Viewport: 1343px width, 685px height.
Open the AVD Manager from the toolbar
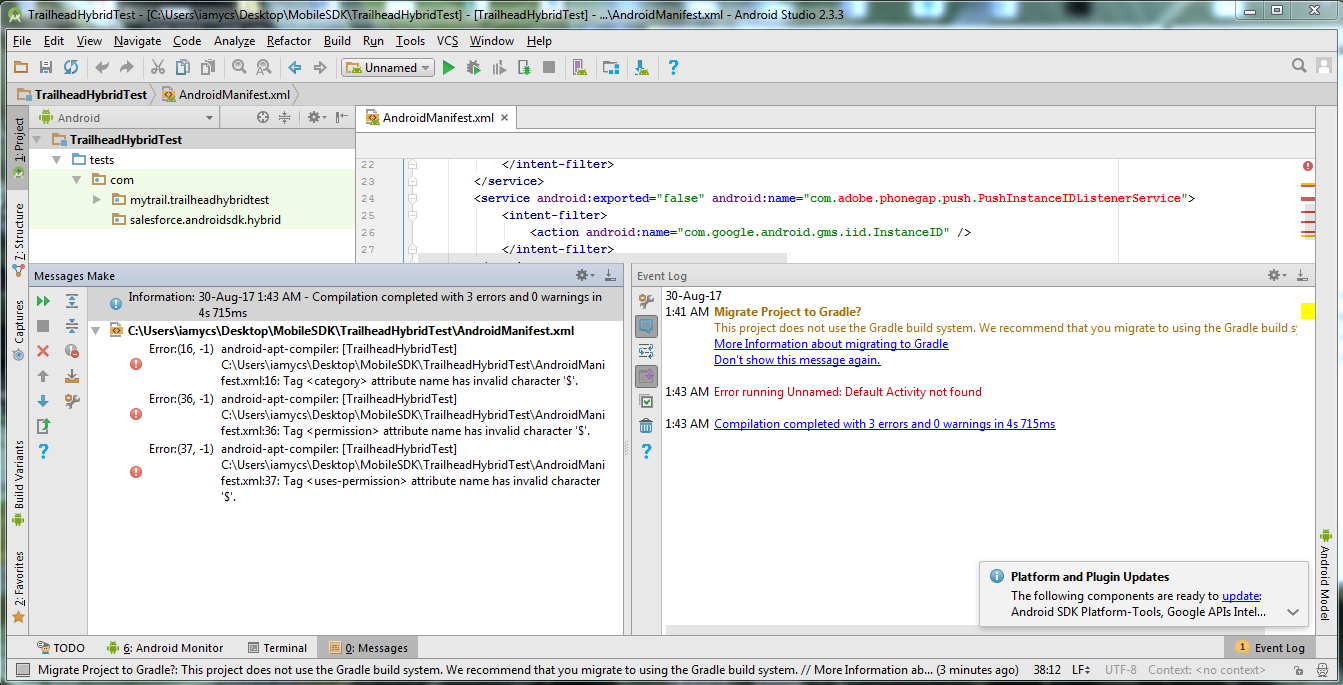click(x=580, y=68)
